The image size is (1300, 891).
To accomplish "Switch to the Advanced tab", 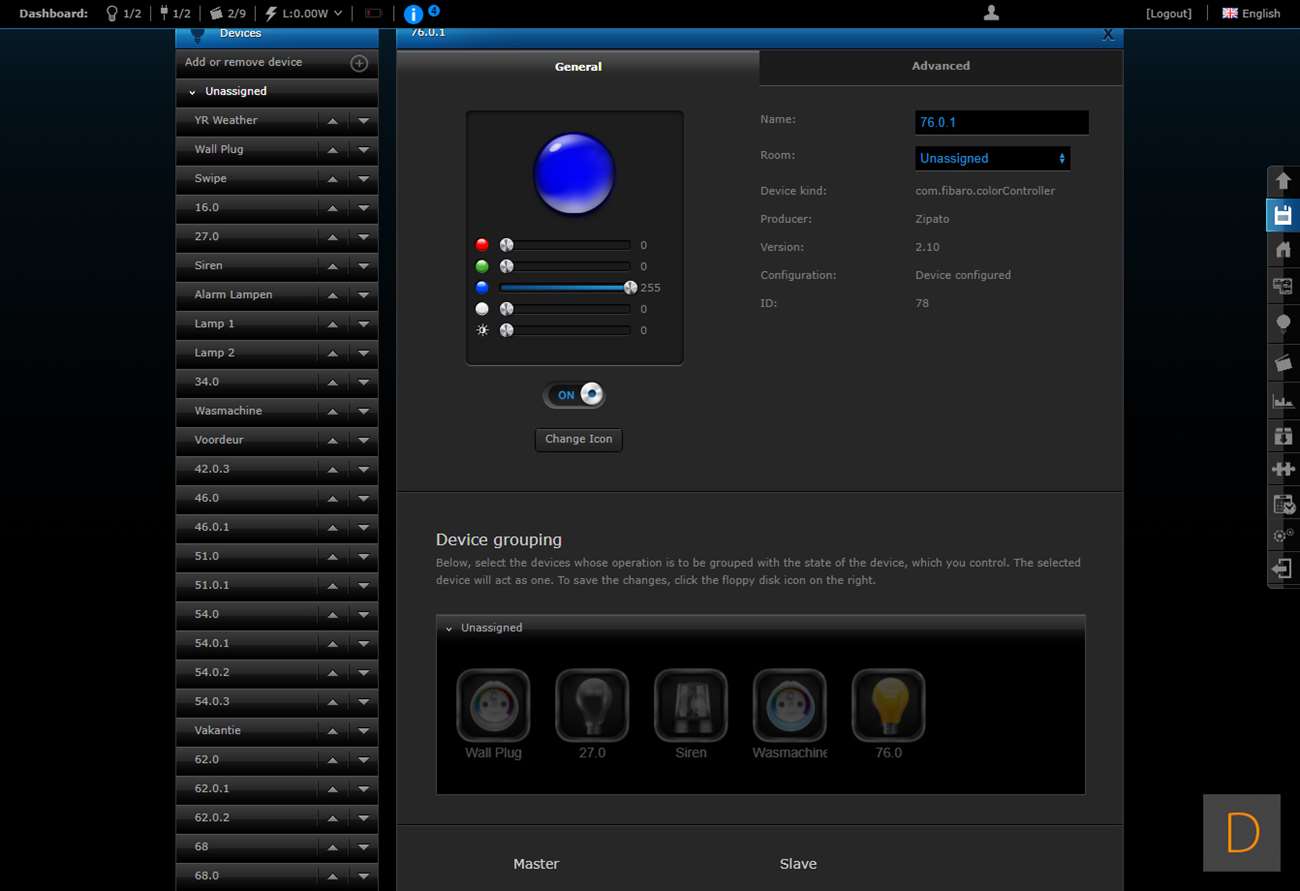I will pyautogui.click(x=940, y=66).
